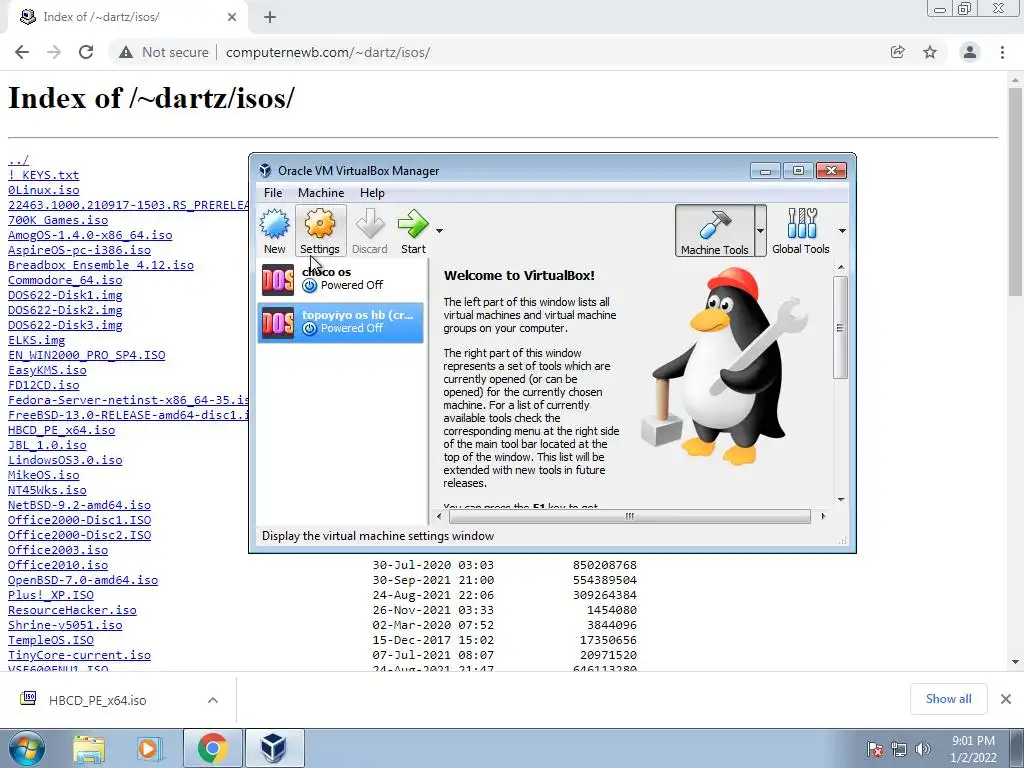Click scroll-up arrow in welcome pane
The height and width of the screenshot is (768, 1024).
click(x=840, y=268)
